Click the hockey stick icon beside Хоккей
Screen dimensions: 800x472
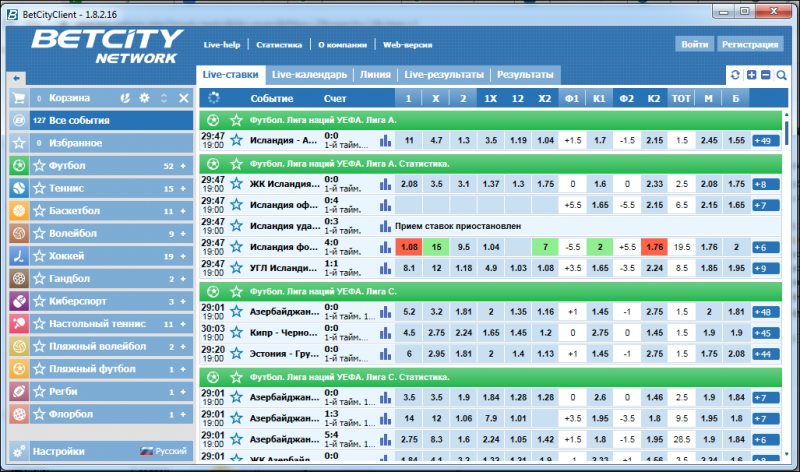pyautogui.click(x=19, y=256)
